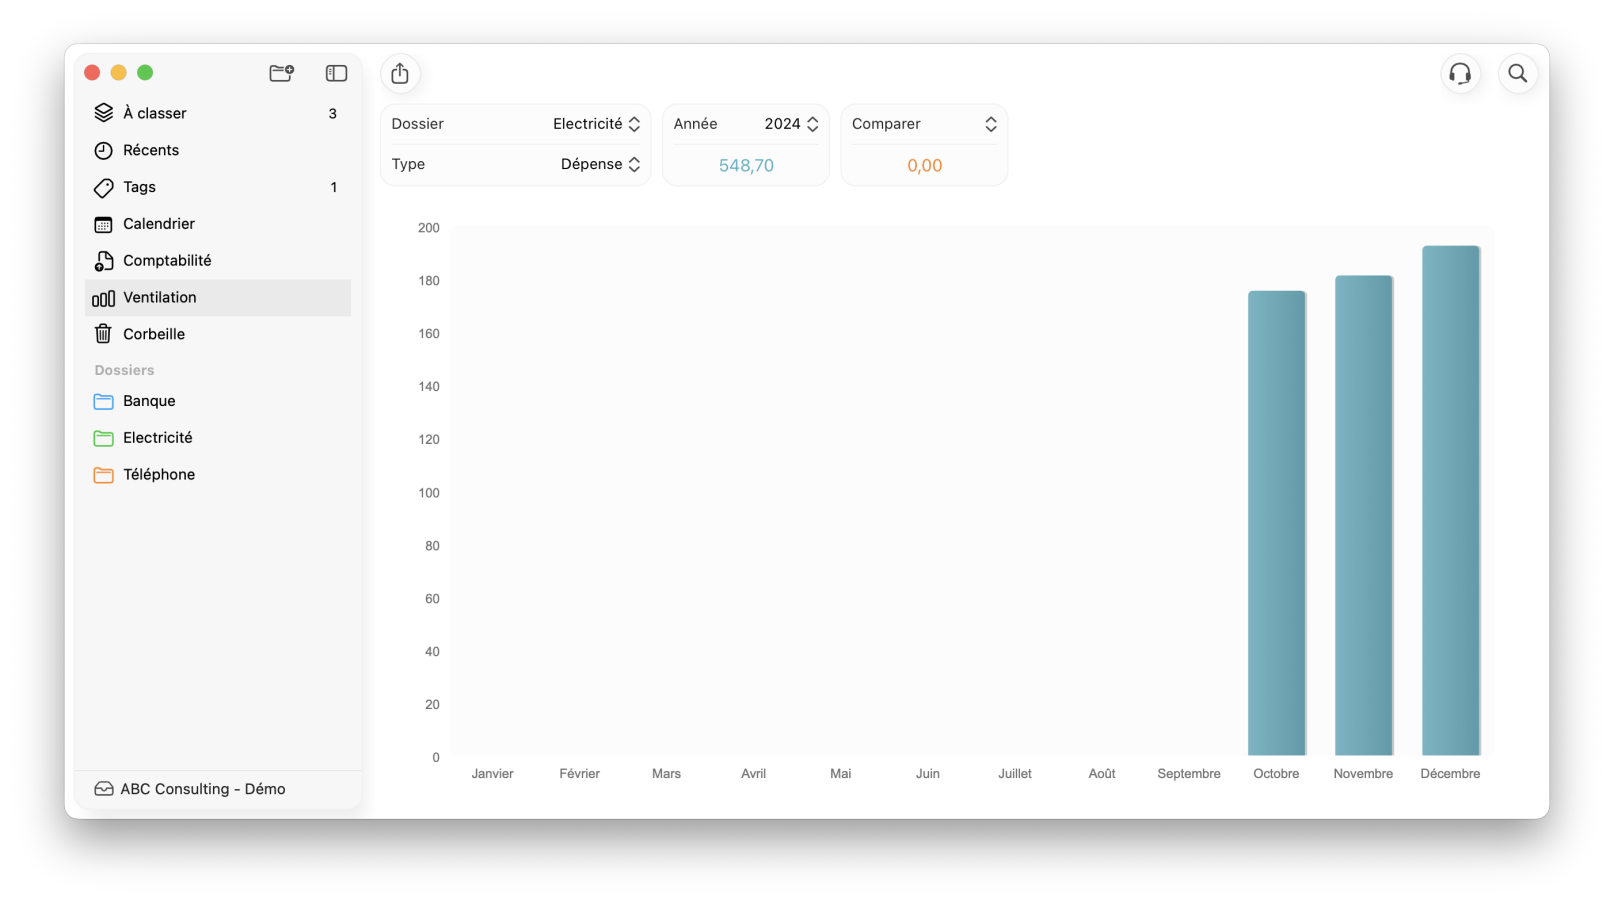The image size is (1614, 904).
Task: Open the Calendrier view
Action: (x=159, y=224)
